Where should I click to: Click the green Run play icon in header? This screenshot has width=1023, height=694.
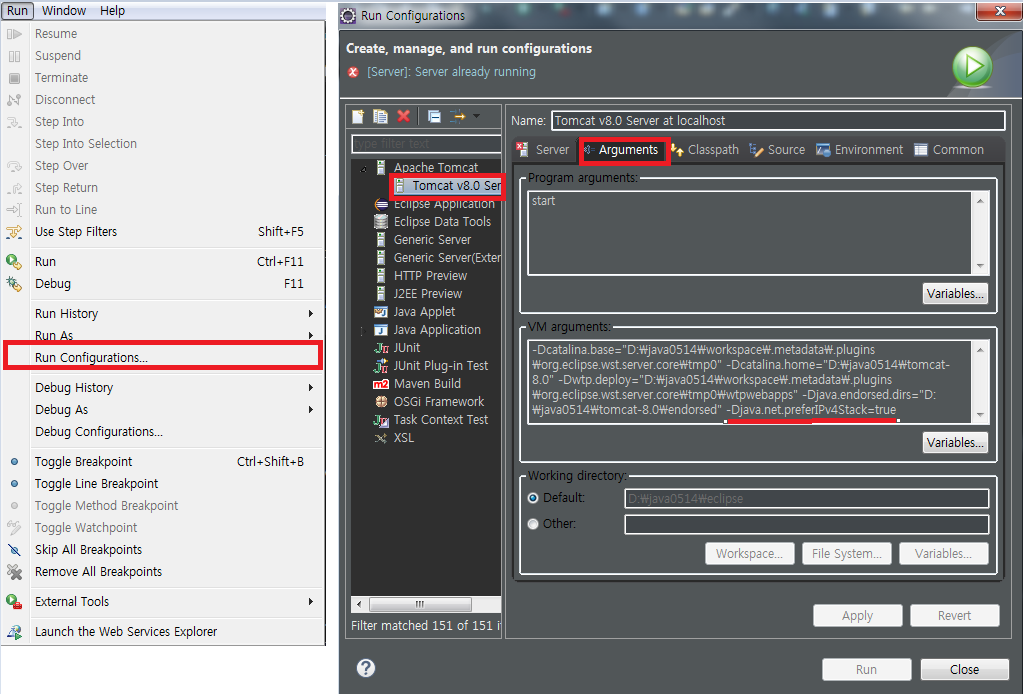[972, 67]
